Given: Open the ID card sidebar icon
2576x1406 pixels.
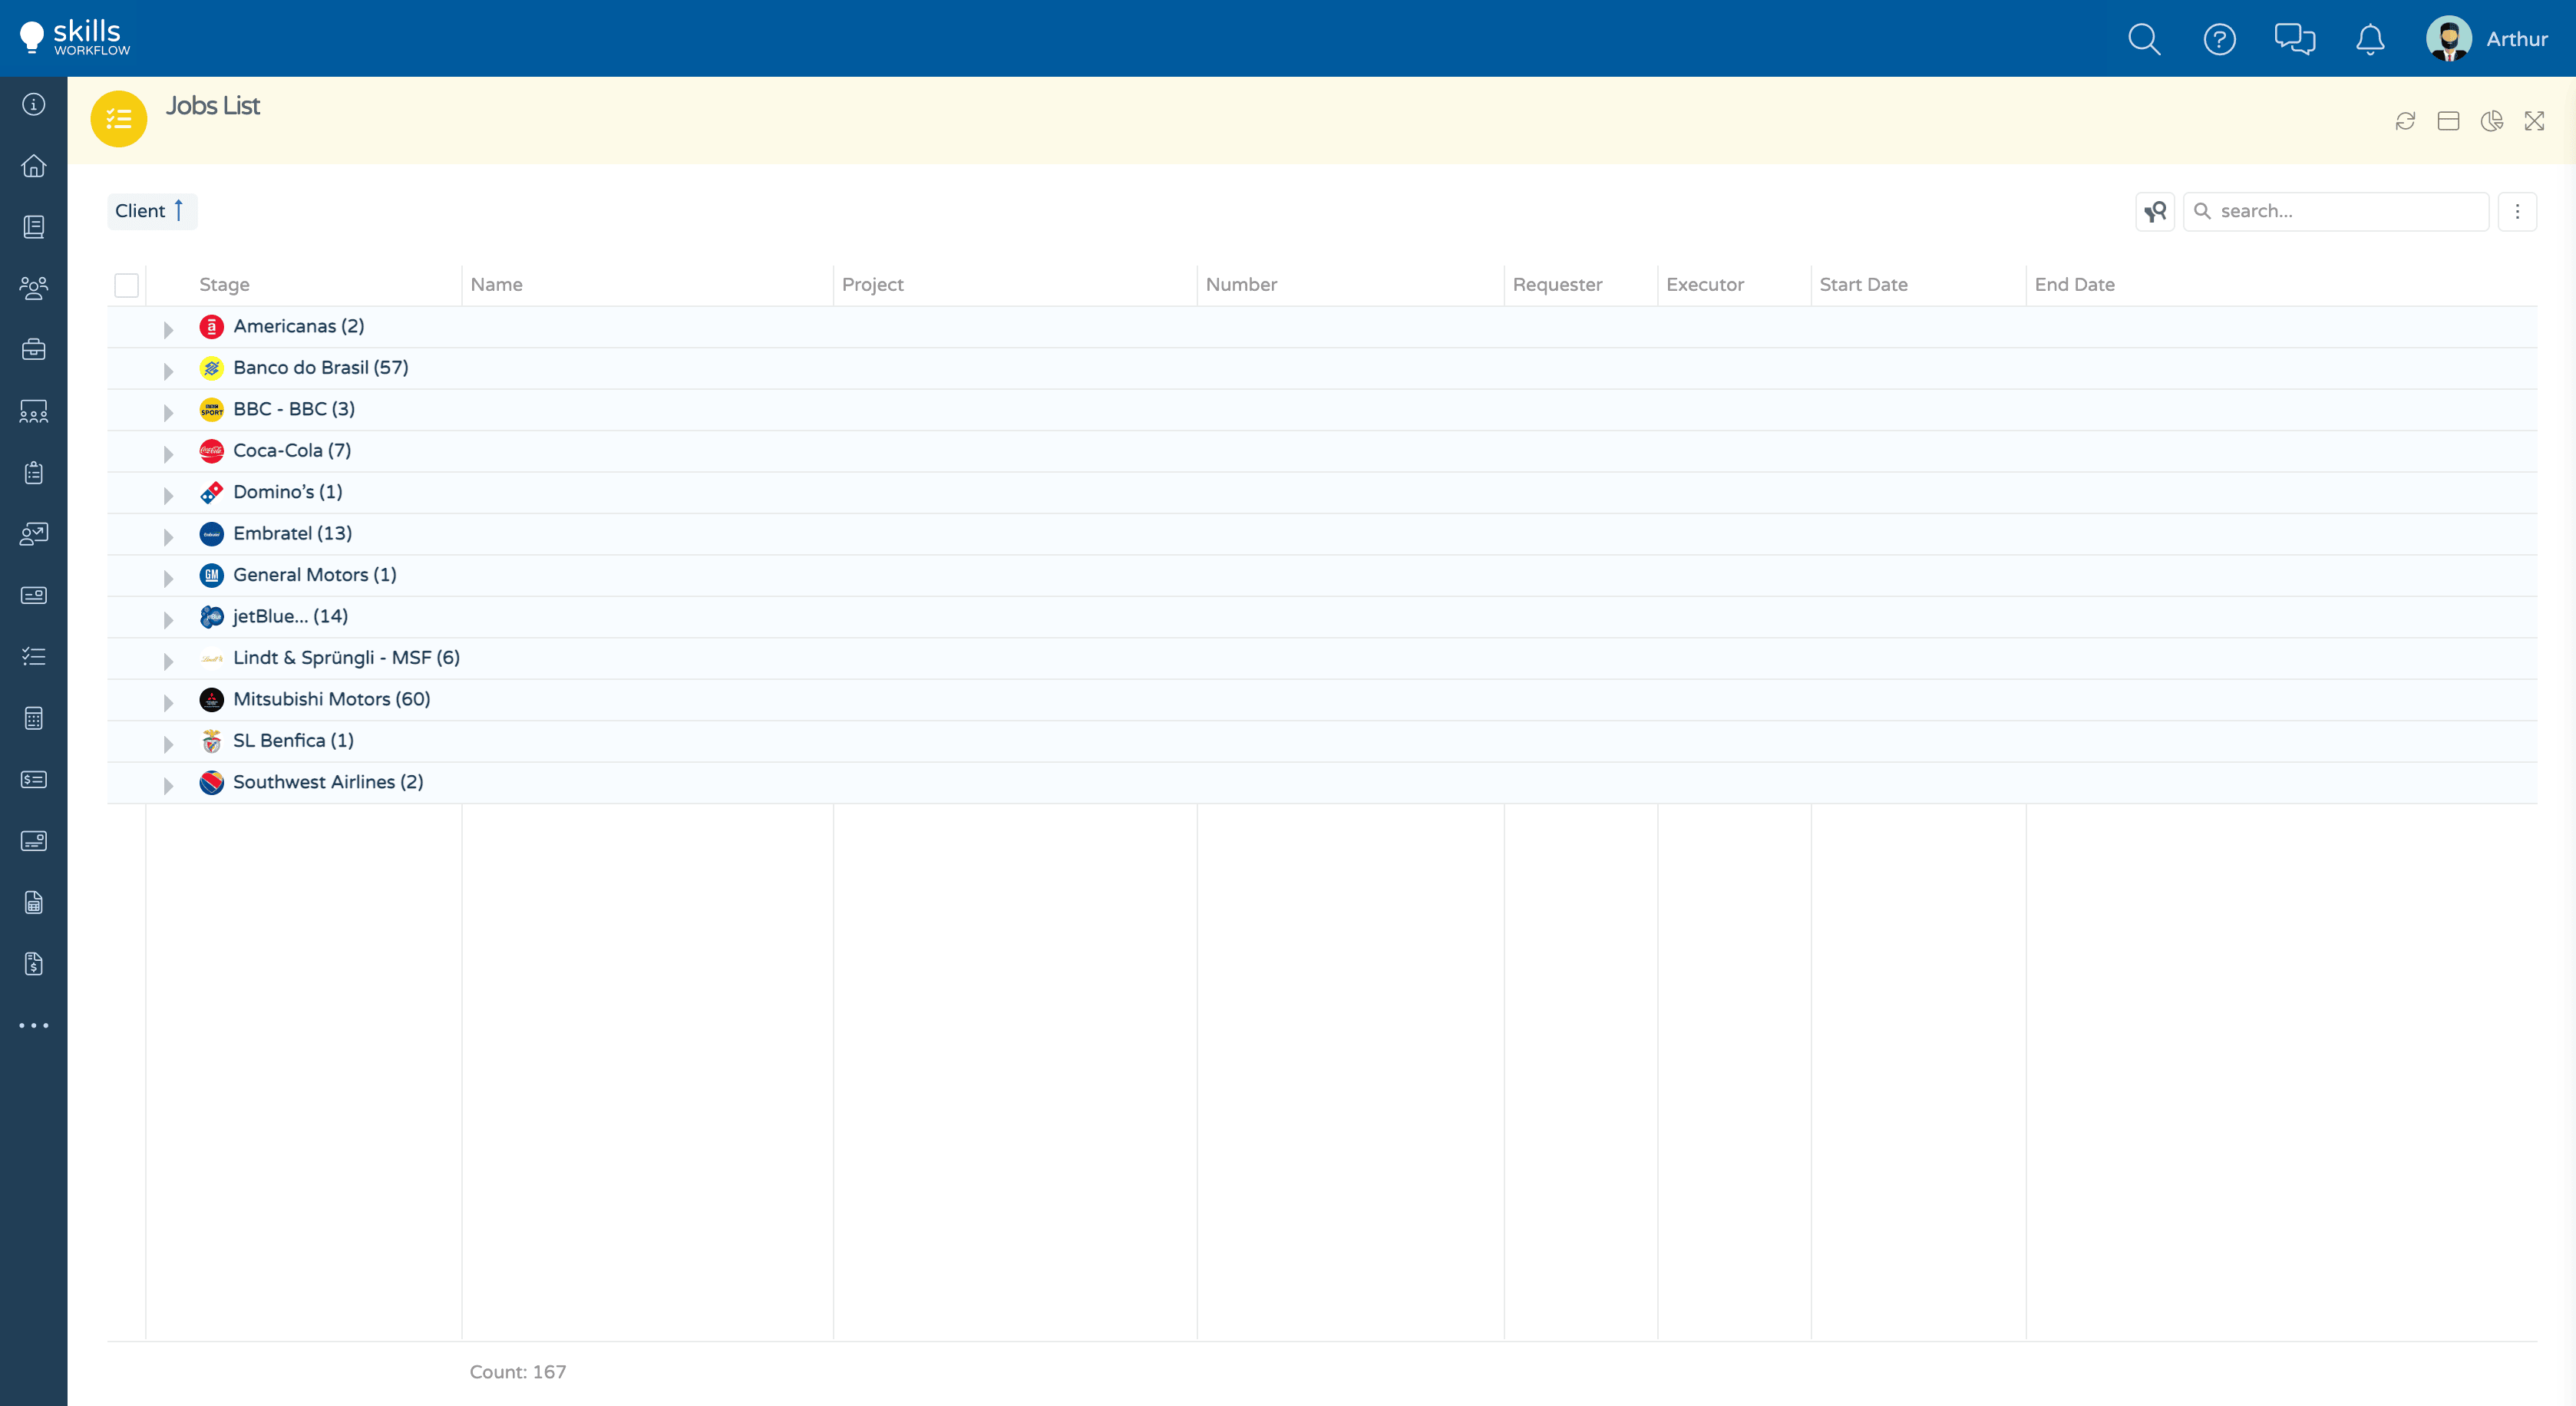Looking at the screenshot, I should click(x=34, y=595).
